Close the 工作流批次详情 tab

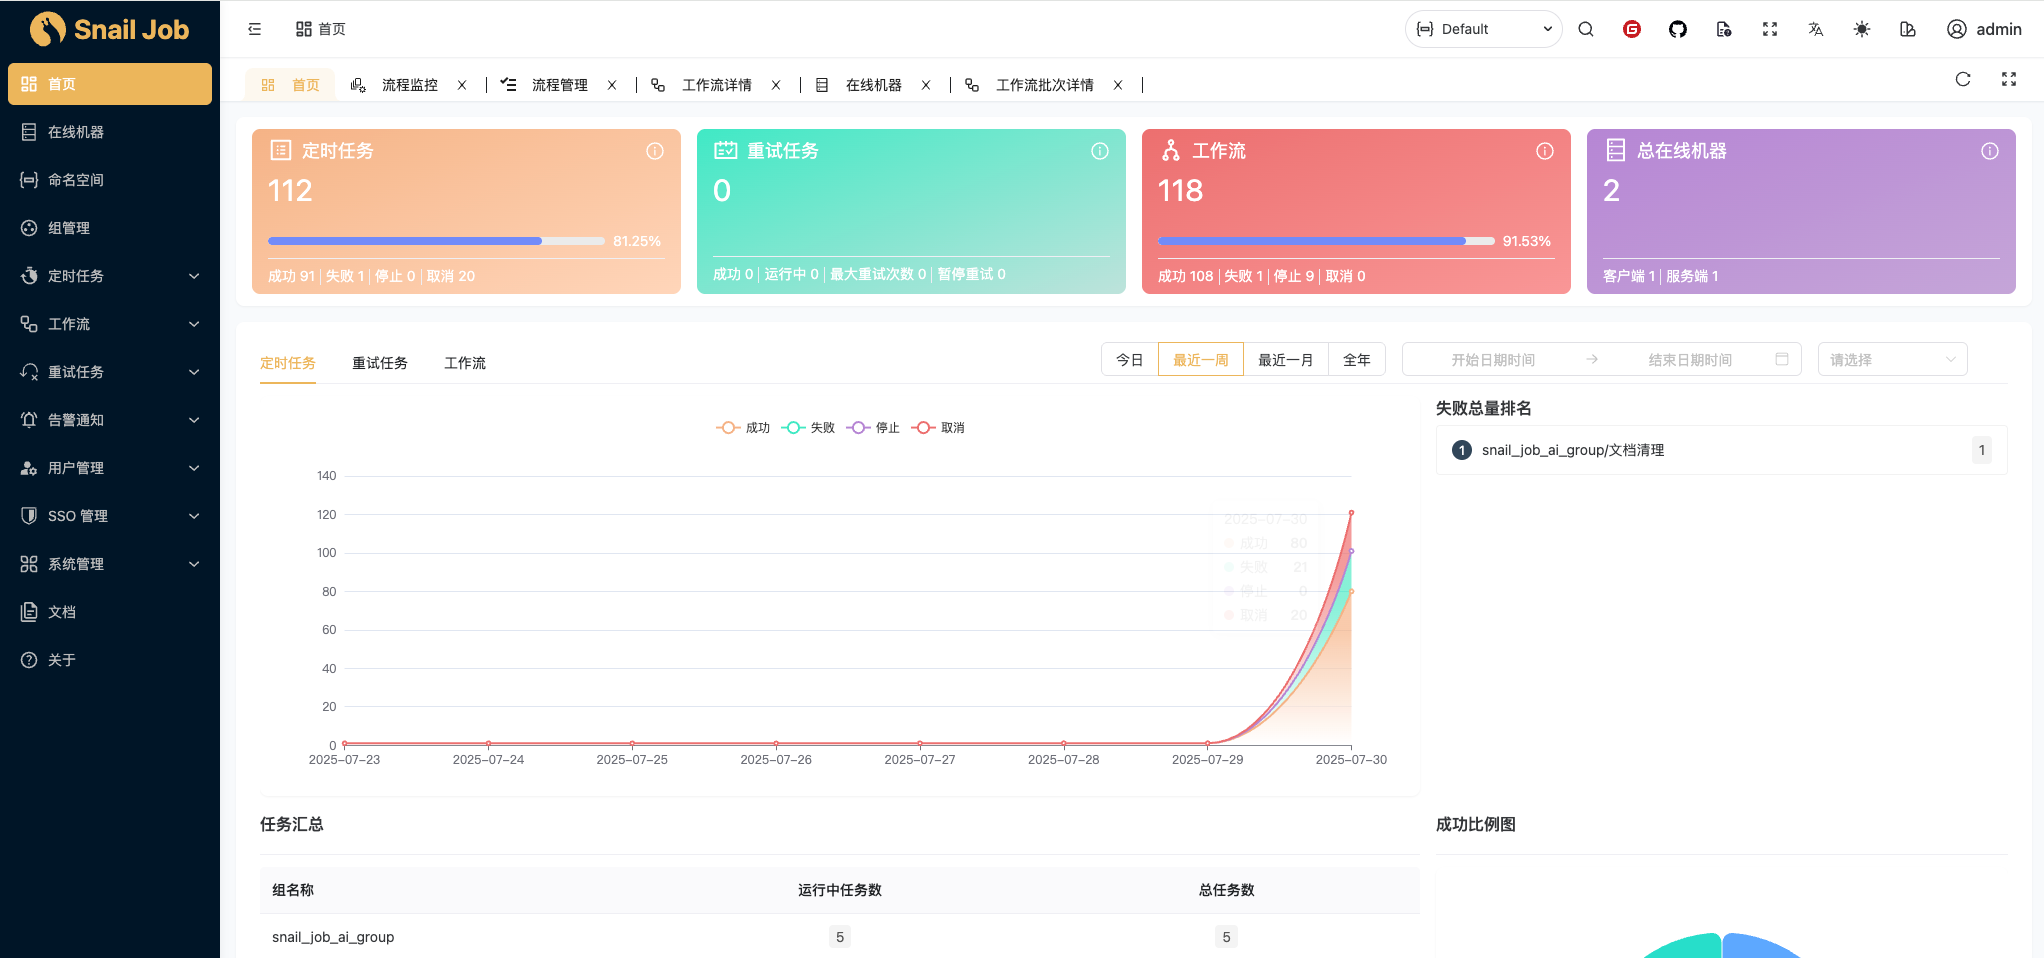pyautogui.click(x=1118, y=85)
